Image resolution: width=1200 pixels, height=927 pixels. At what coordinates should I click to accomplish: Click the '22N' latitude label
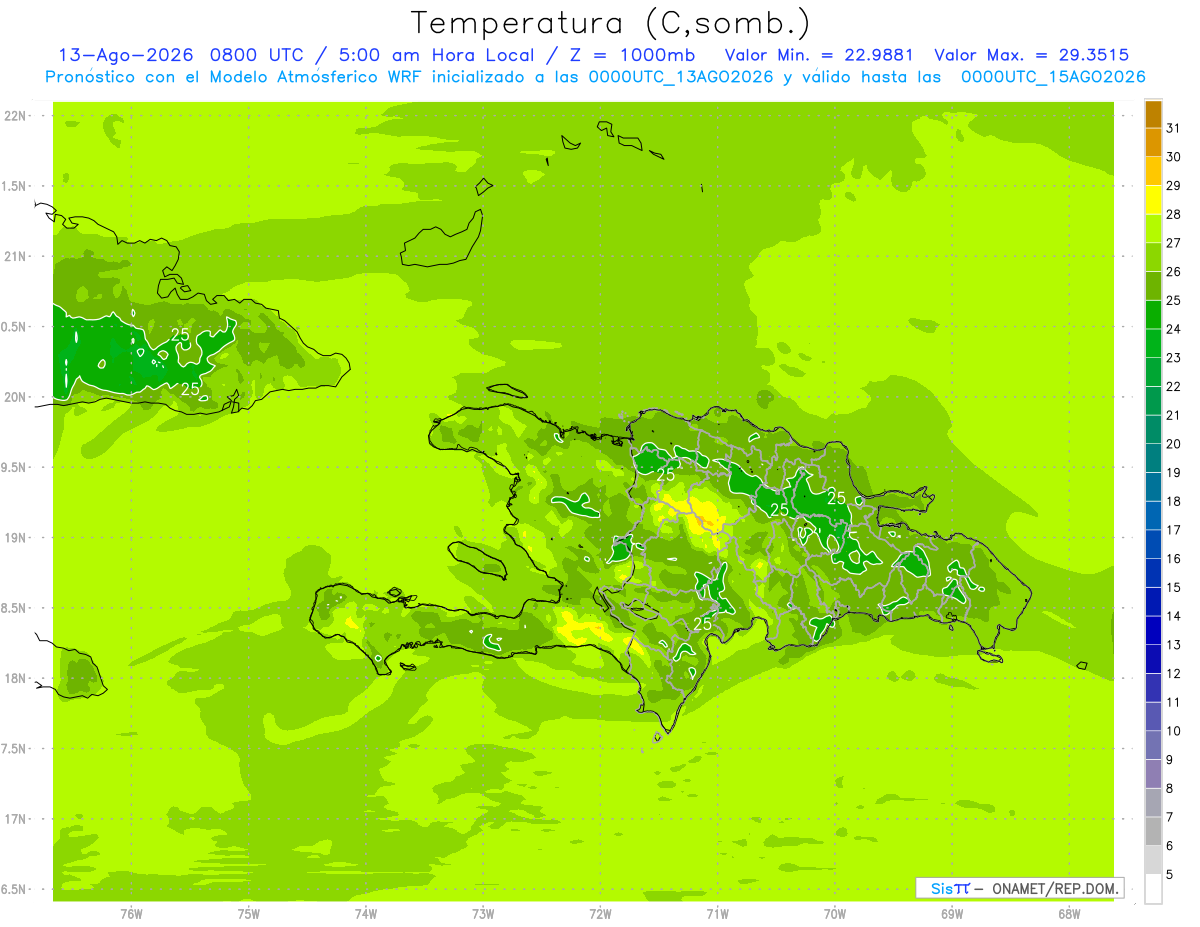tap(16, 116)
